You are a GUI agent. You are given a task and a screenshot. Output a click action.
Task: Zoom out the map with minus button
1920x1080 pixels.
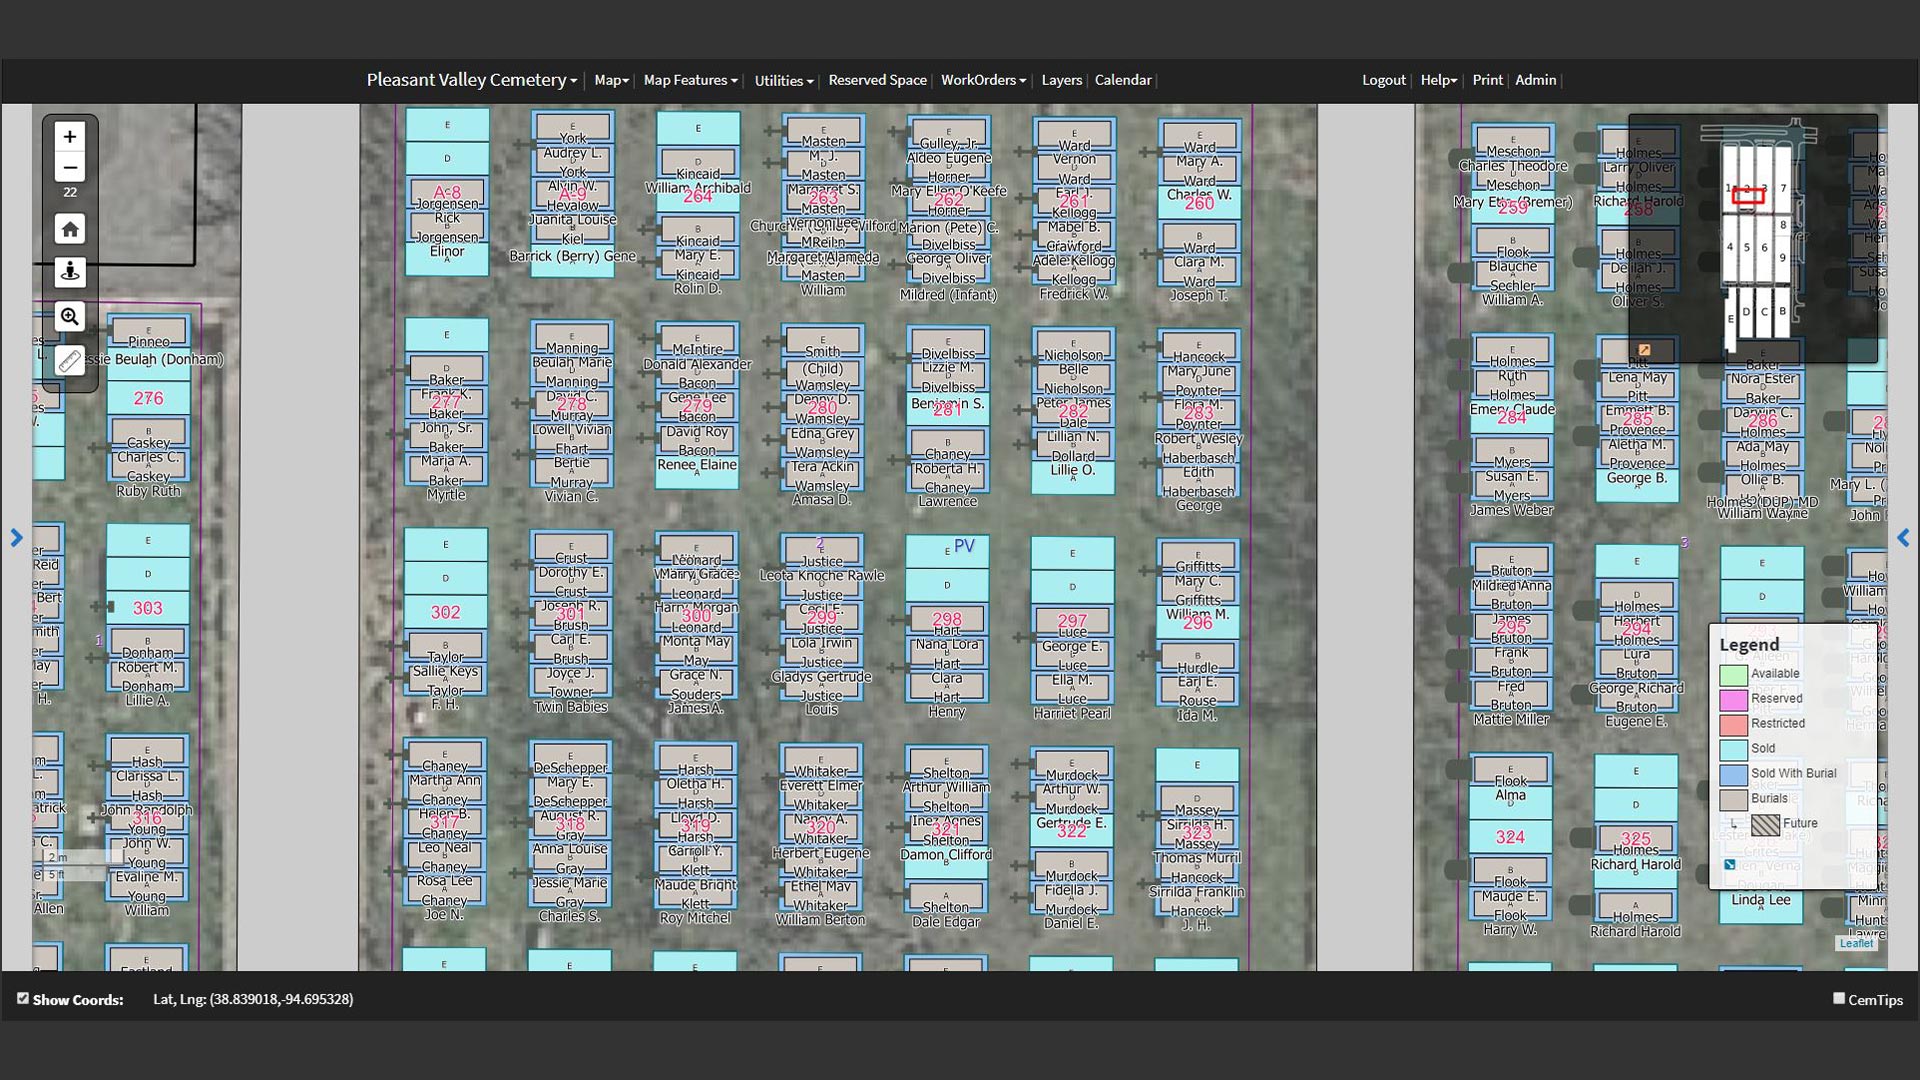69,168
